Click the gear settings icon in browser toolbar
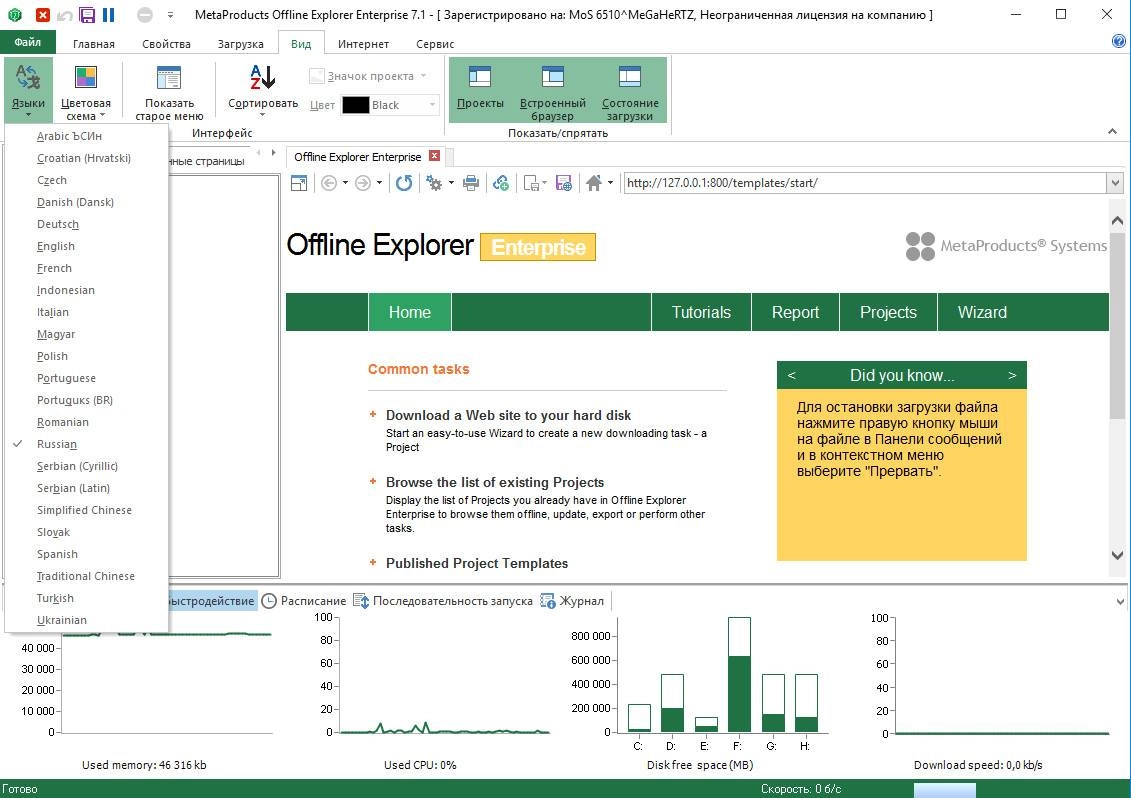The image size is (1131, 798). [x=434, y=183]
